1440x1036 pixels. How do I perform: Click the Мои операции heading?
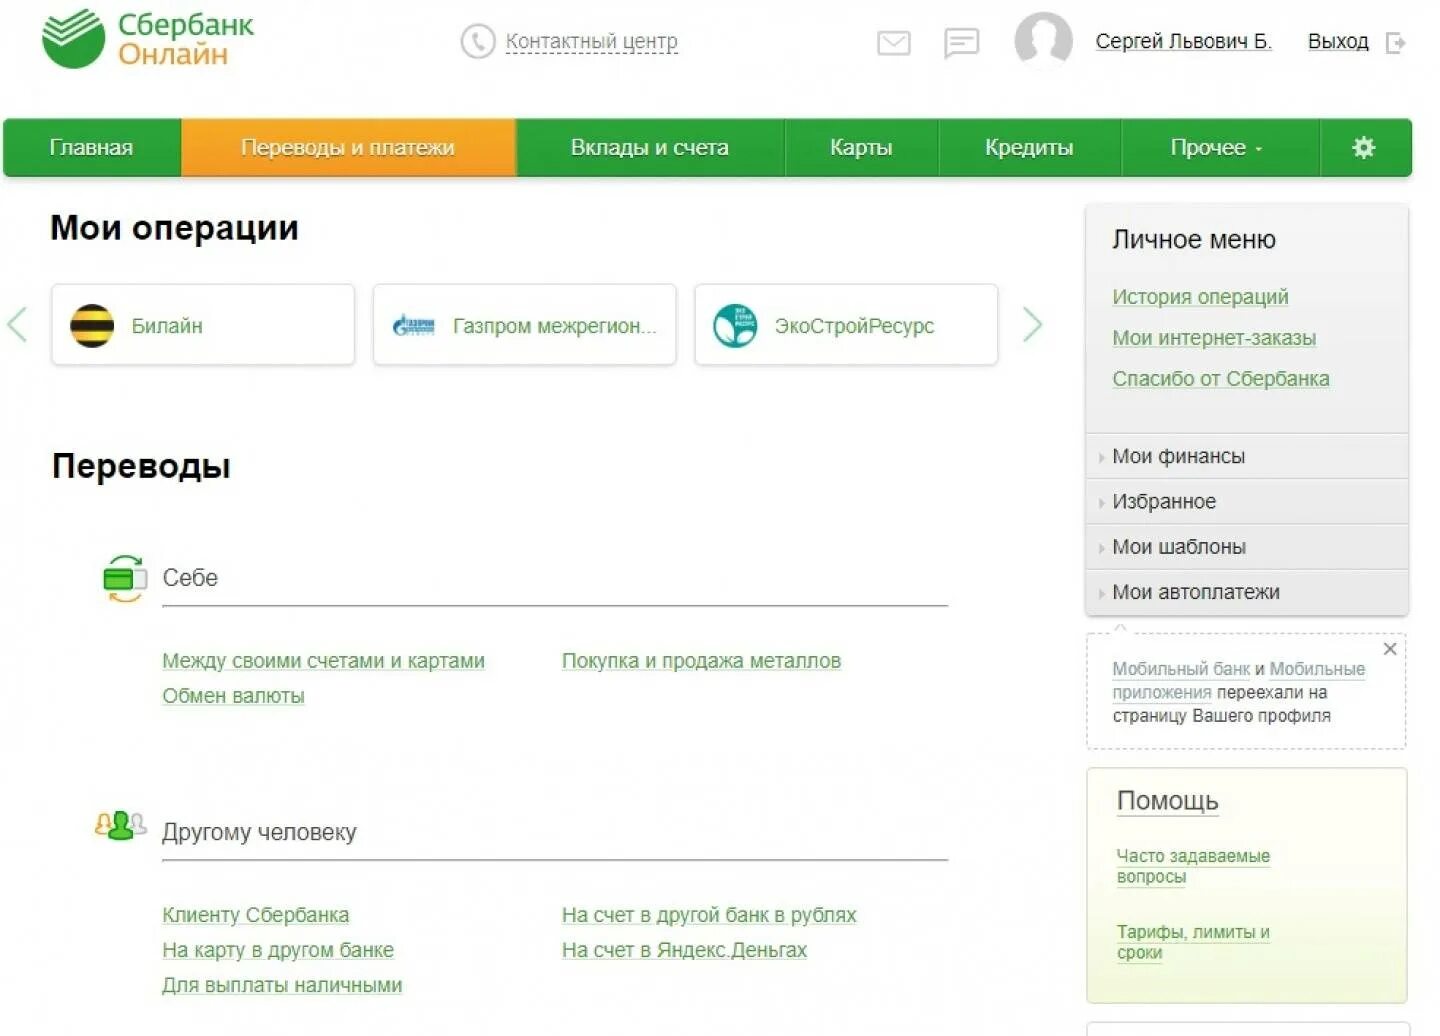point(174,228)
